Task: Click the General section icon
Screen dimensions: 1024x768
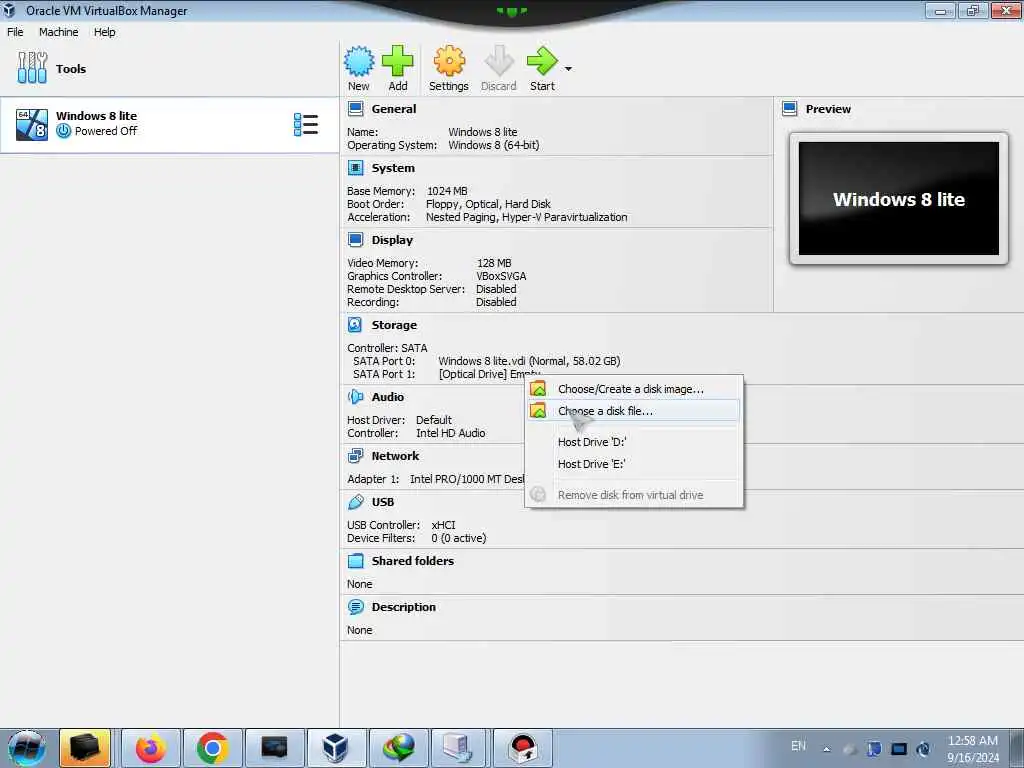Action: coord(355,108)
